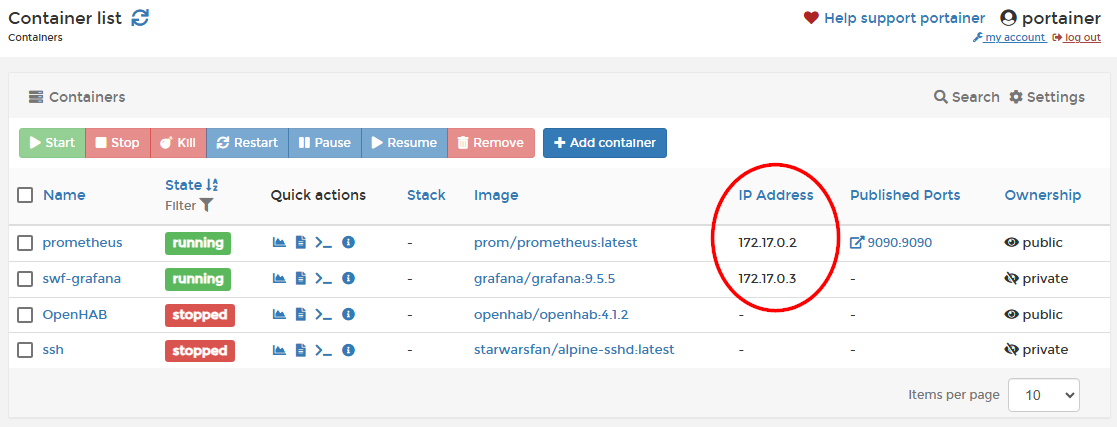Check the ssh container checkbox
1117x427 pixels.
[25, 350]
